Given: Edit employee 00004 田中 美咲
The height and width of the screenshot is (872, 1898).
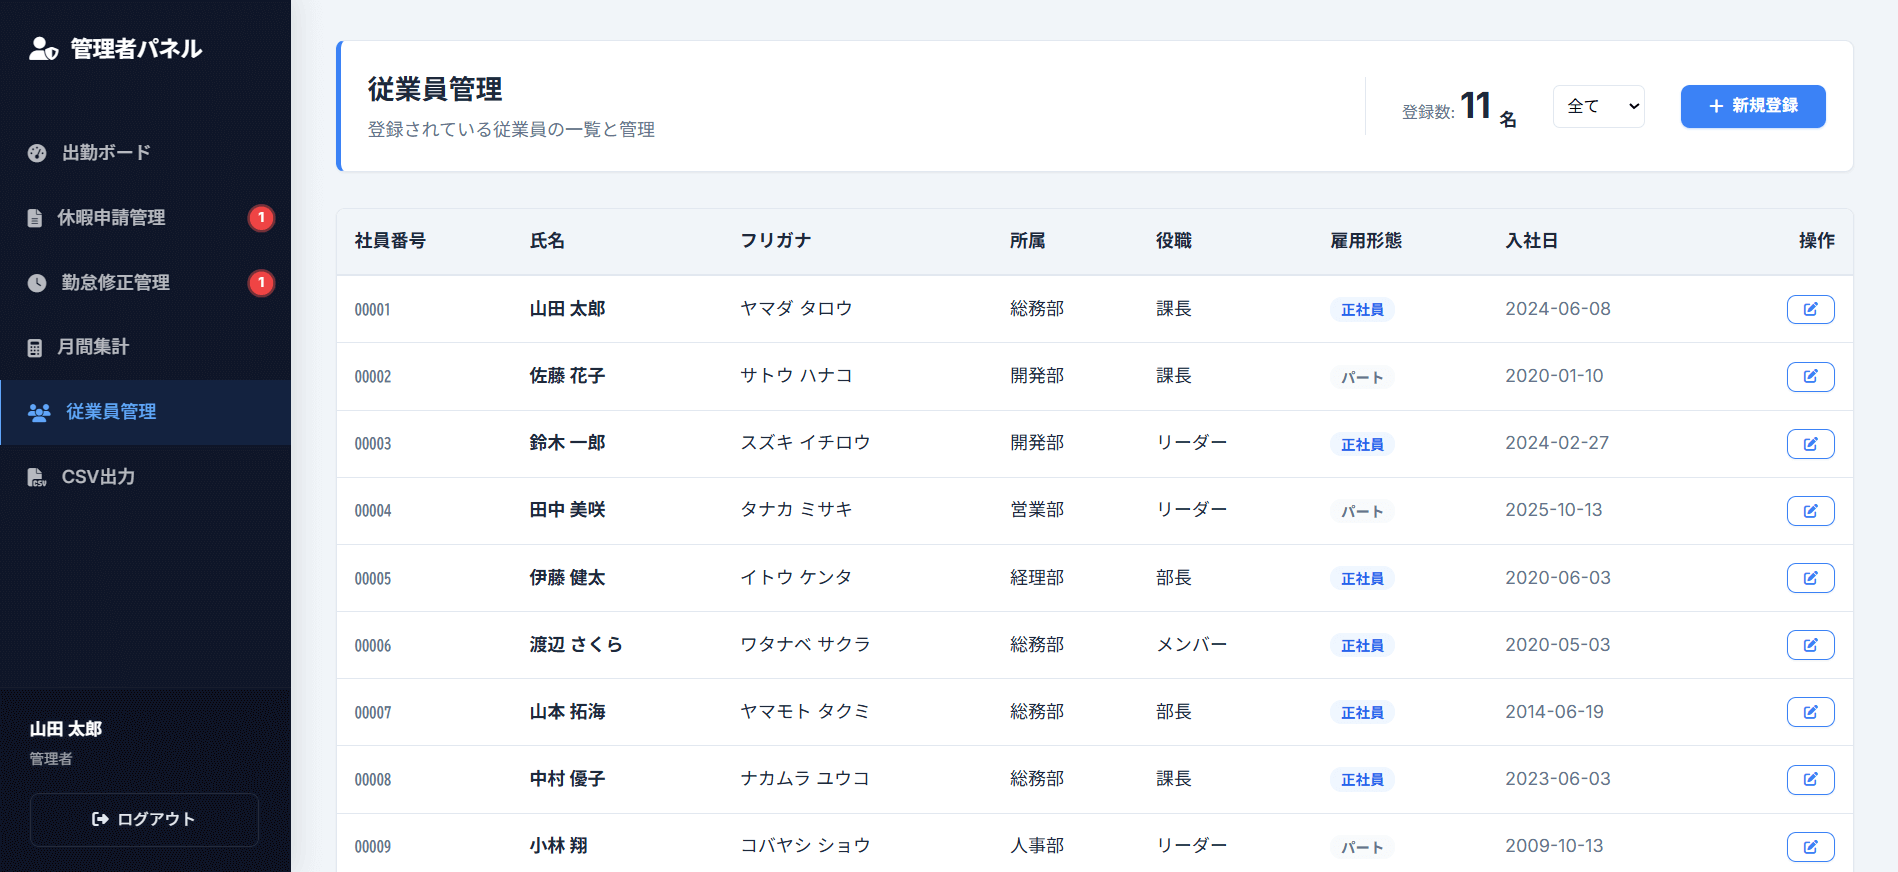Looking at the screenshot, I should point(1810,510).
